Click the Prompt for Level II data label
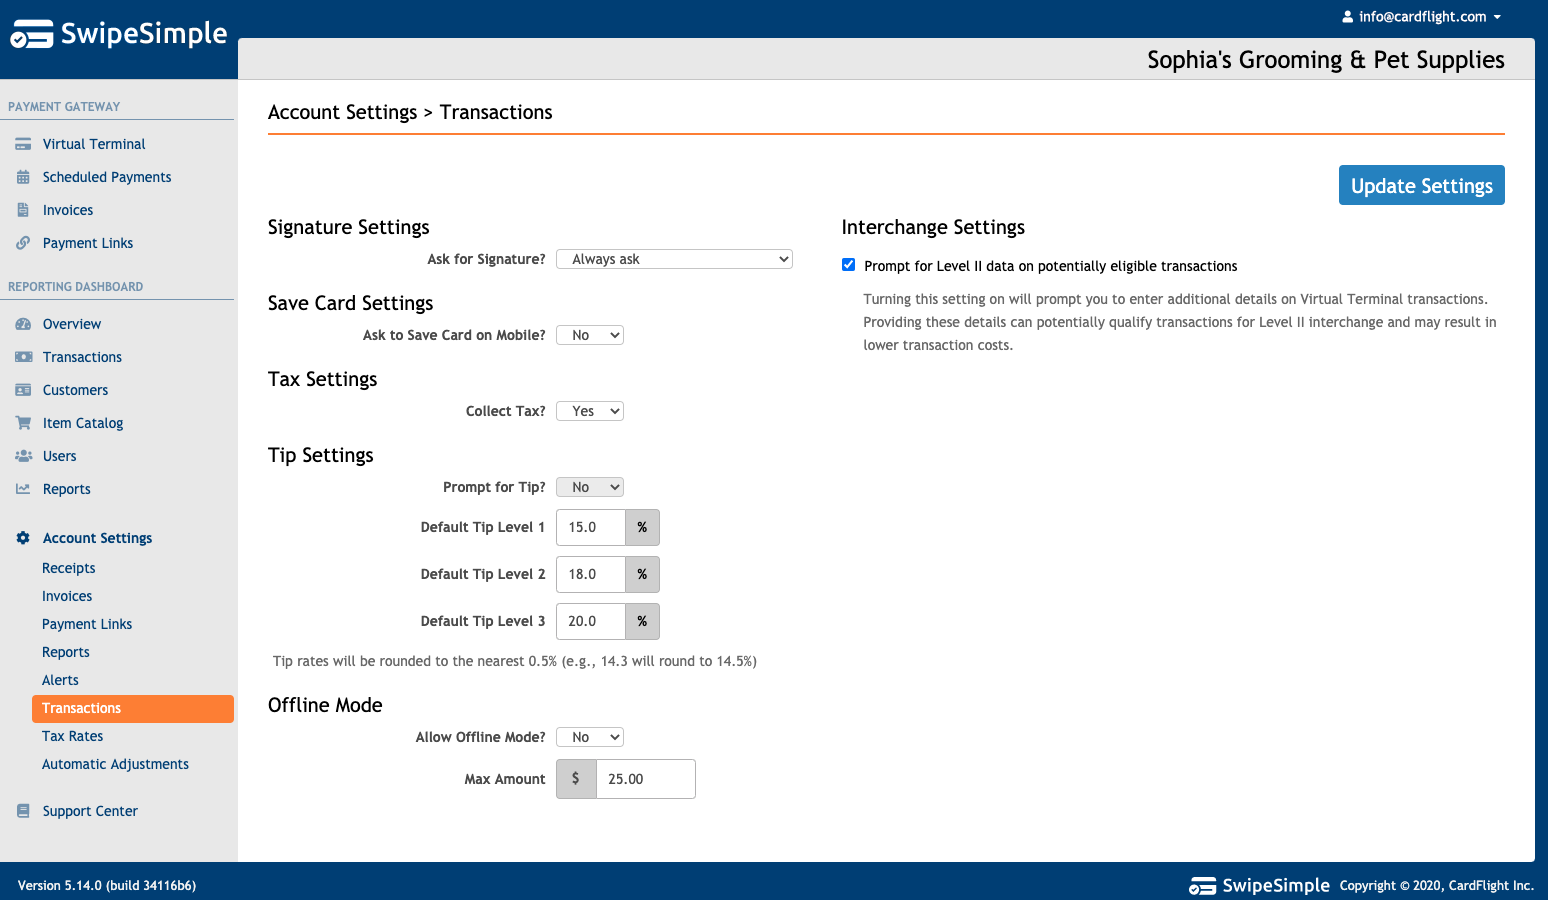1548x900 pixels. pyautogui.click(x=1050, y=266)
